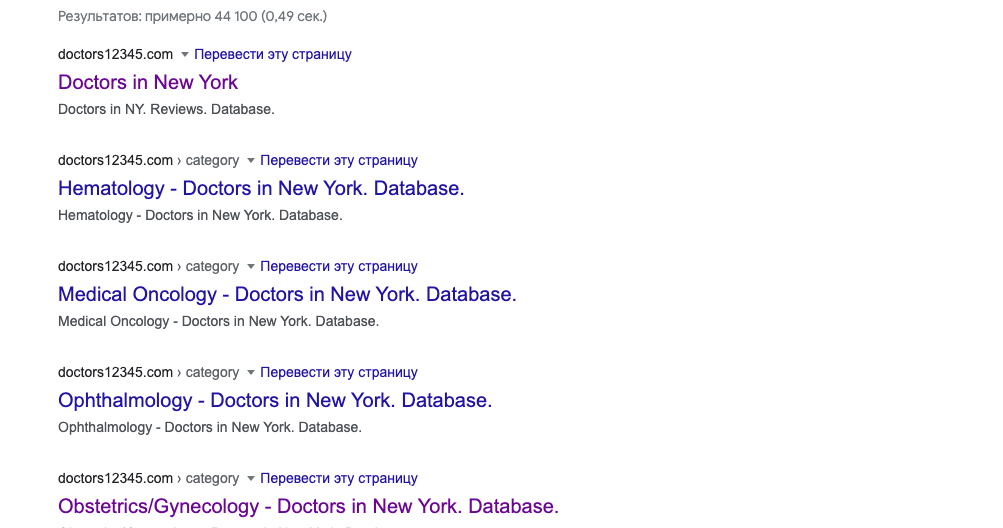Screen dimensions: 1003x528
Task: Click the category breadcrumb above Hematology result
Action: pyautogui.click(x=212, y=161)
